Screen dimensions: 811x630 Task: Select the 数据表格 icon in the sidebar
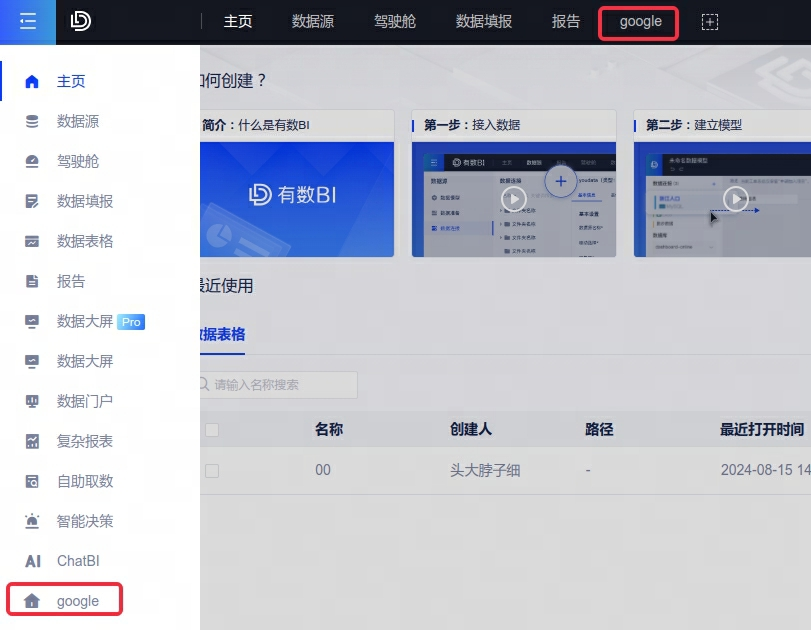(x=32, y=241)
